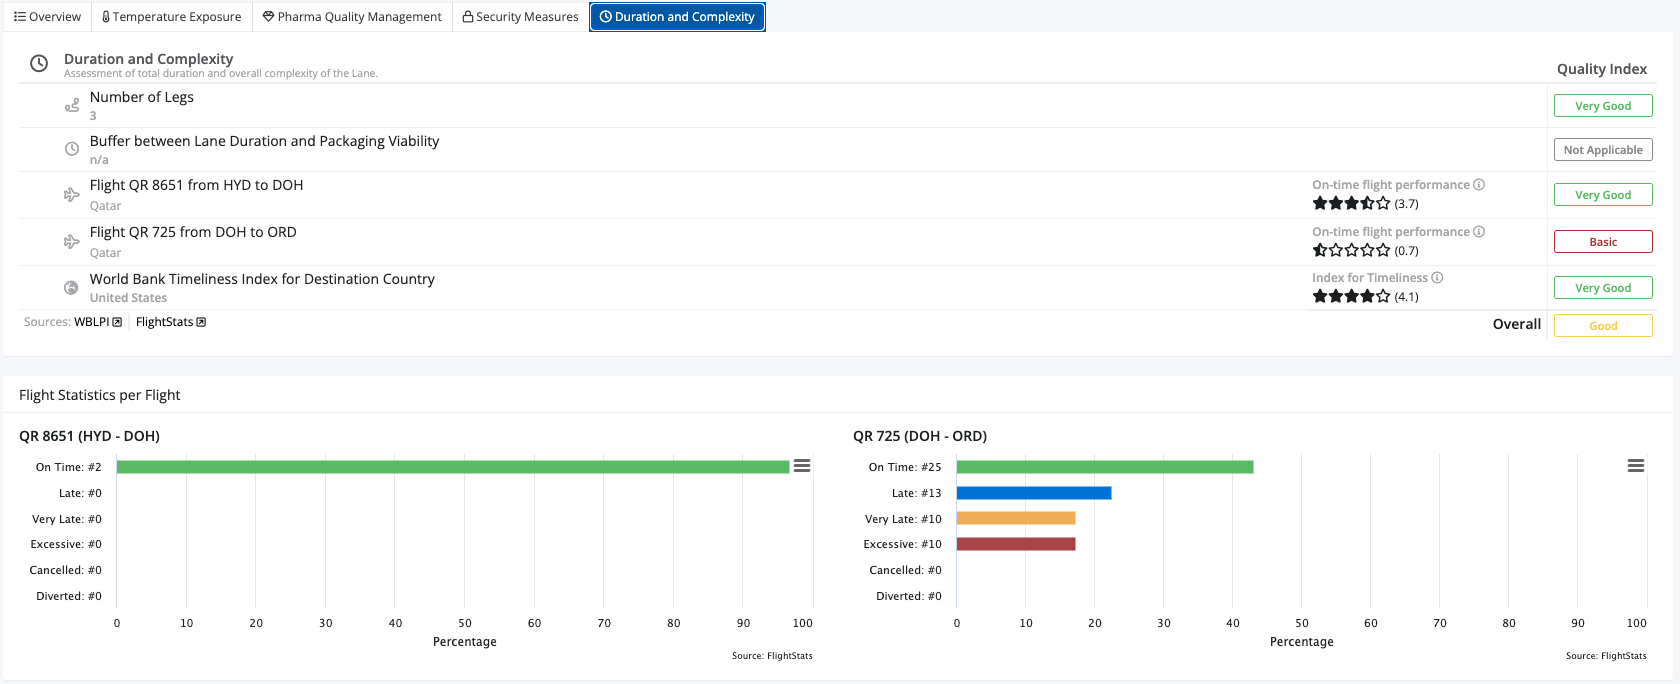Click the airplane icon for Flight QR 725
This screenshot has height=684, width=1680.
coord(72,242)
